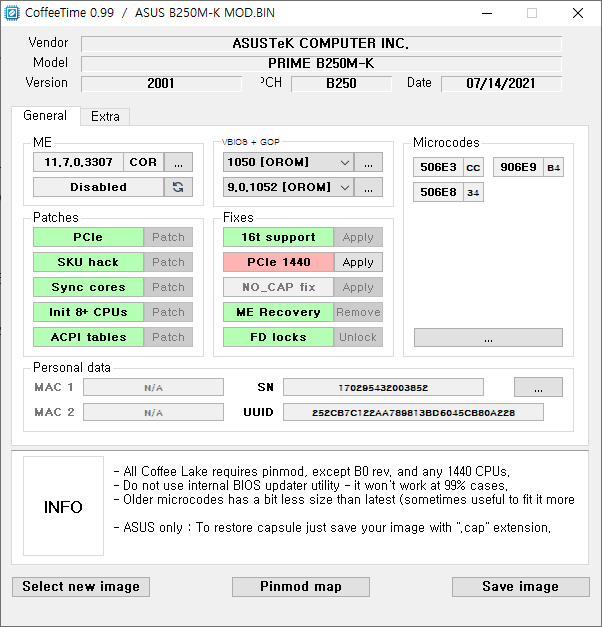Viewport: 602px width, 627px height.
Task: Click the green PCIe patch status label
Action: pos(88,237)
